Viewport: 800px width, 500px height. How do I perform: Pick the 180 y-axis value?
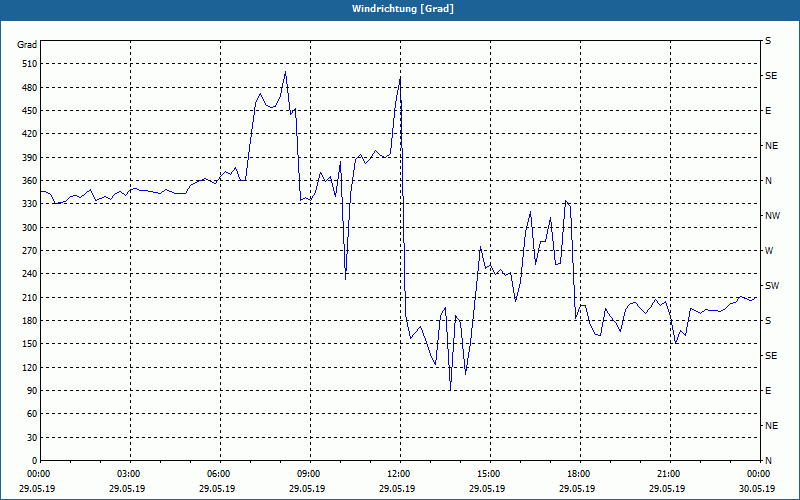pos(30,321)
